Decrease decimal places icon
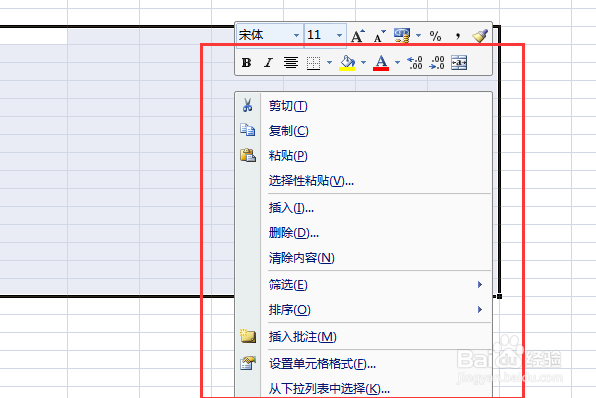 pos(437,63)
